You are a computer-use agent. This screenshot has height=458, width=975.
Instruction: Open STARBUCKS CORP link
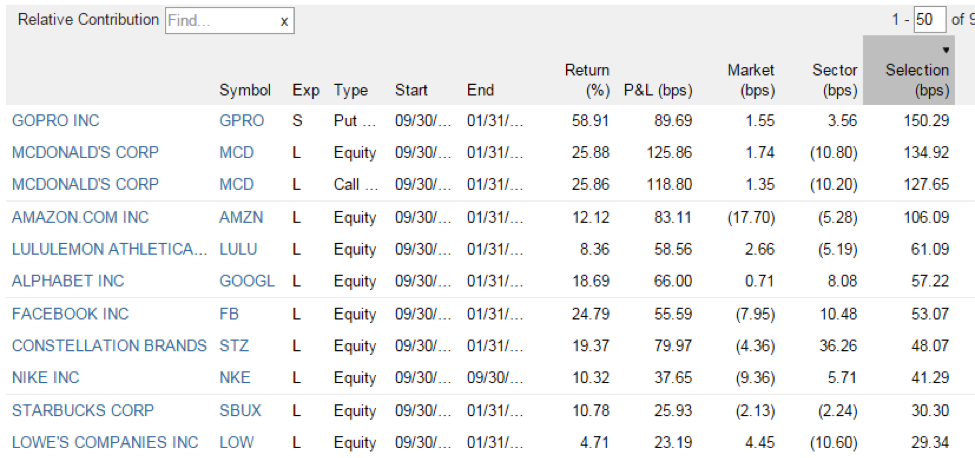[x=83, y=411]
